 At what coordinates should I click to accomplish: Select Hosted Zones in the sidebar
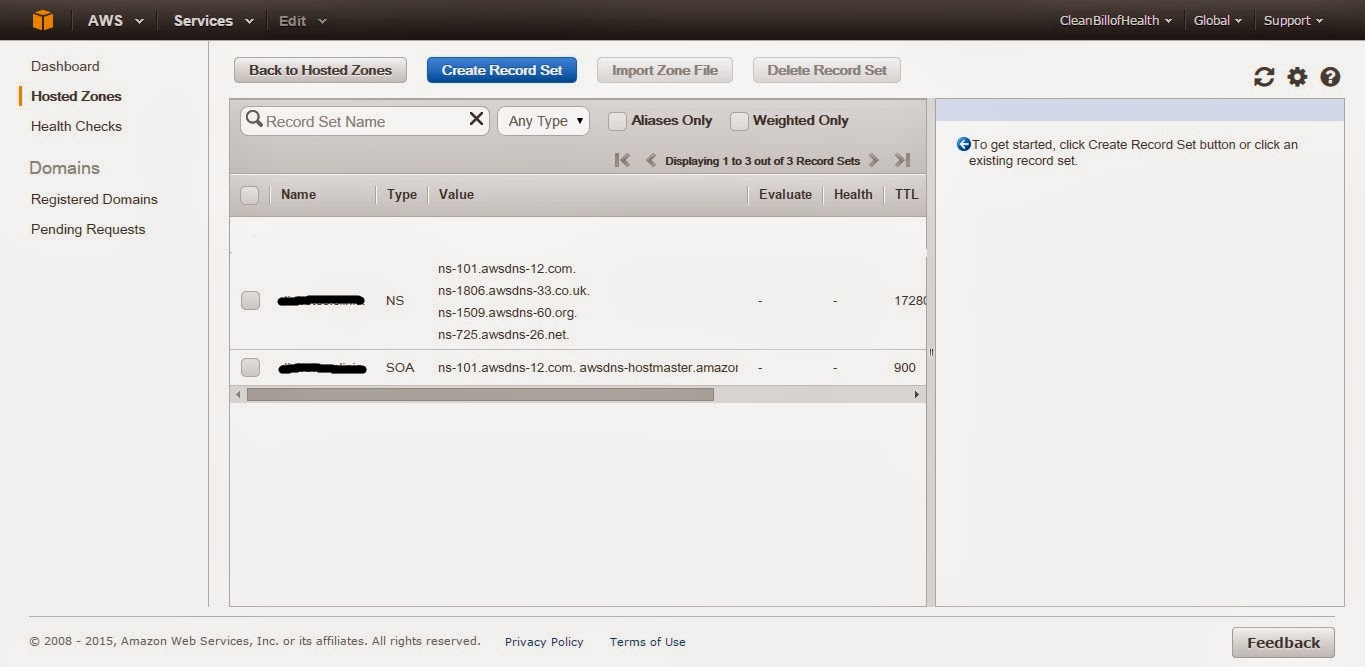click(x=76, y=96)
